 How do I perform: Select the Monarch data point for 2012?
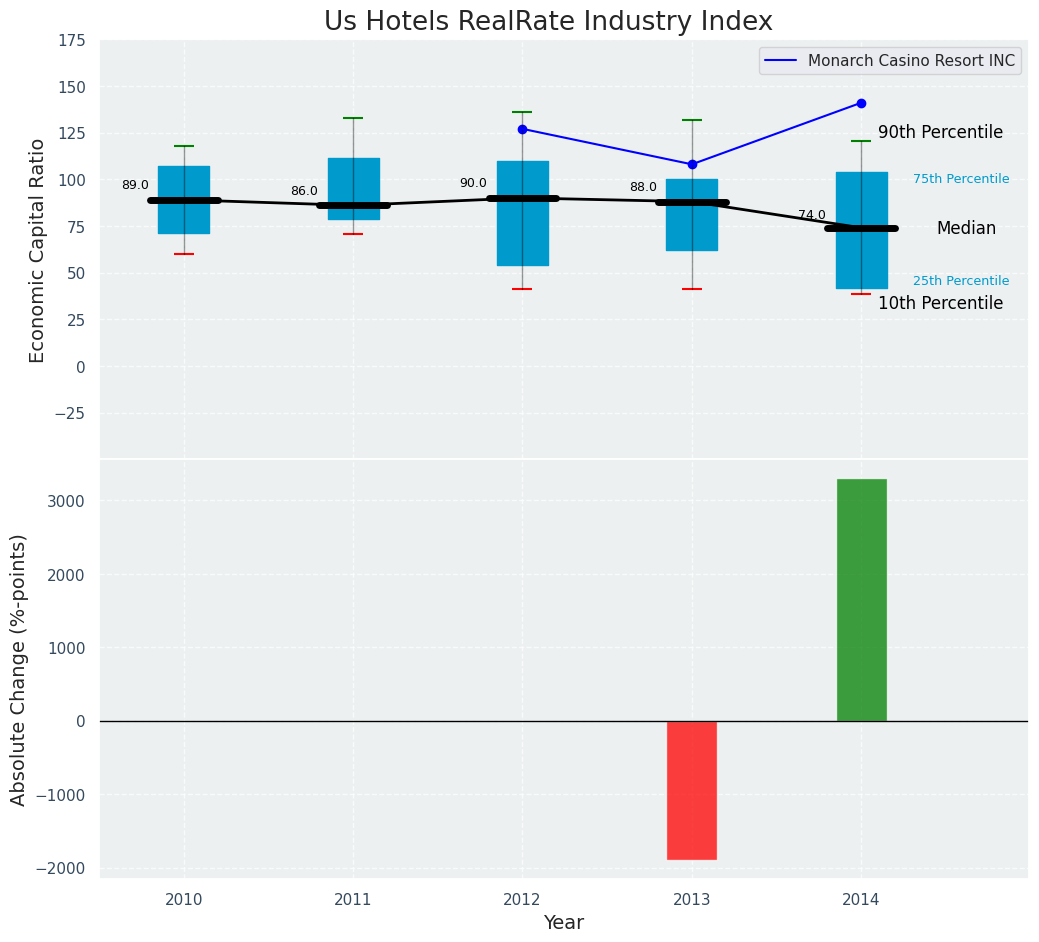(522, 129)
